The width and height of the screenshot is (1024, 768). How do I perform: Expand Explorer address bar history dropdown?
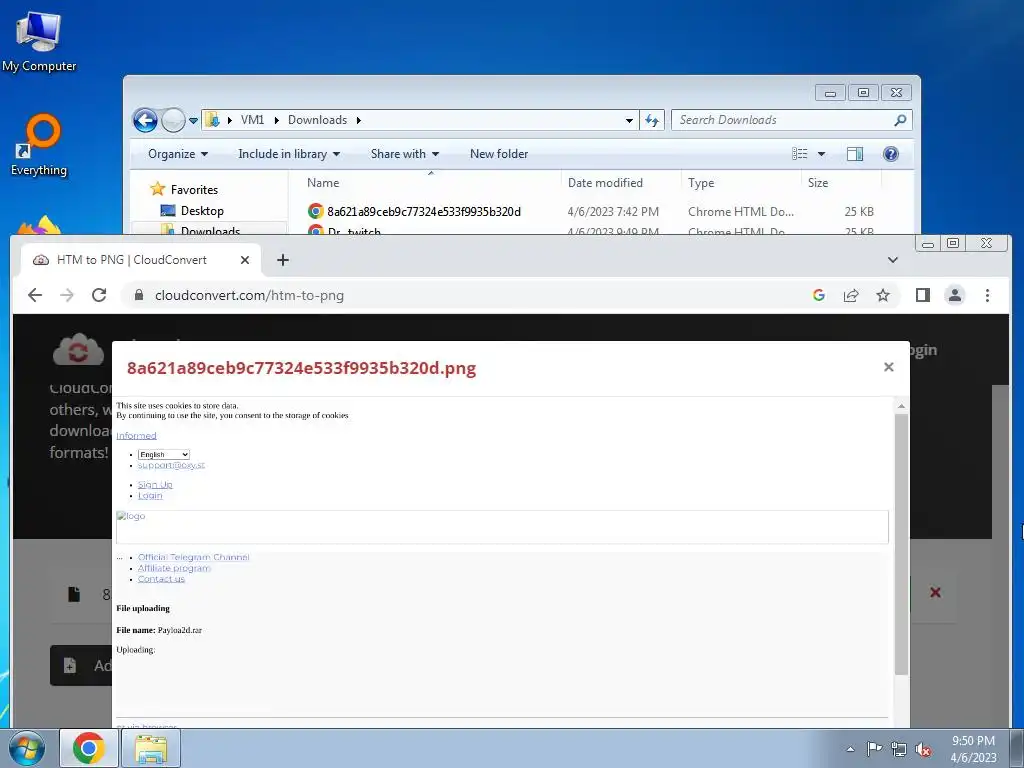pos(629,121)
